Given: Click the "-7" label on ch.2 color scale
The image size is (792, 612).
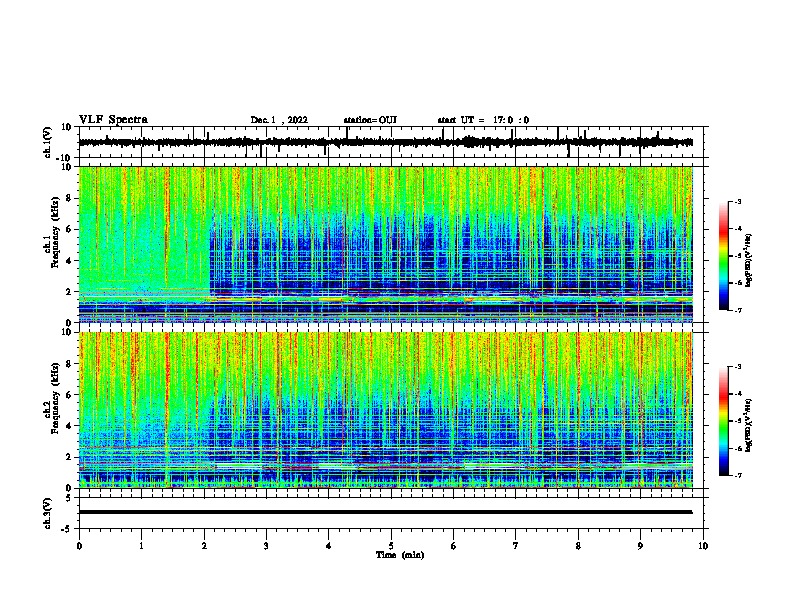Looking at the screenshot, I should tap(737, 475).
